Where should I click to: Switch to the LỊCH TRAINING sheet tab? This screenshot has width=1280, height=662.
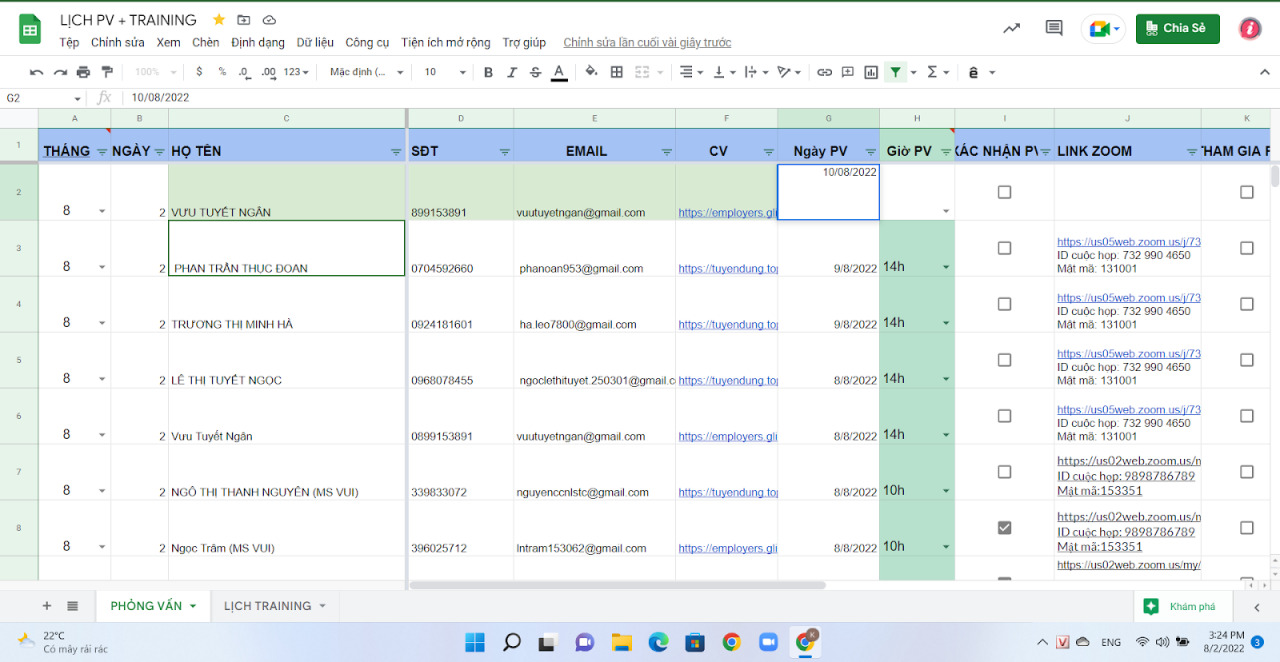pyautogui.click(x=266, y=605)
